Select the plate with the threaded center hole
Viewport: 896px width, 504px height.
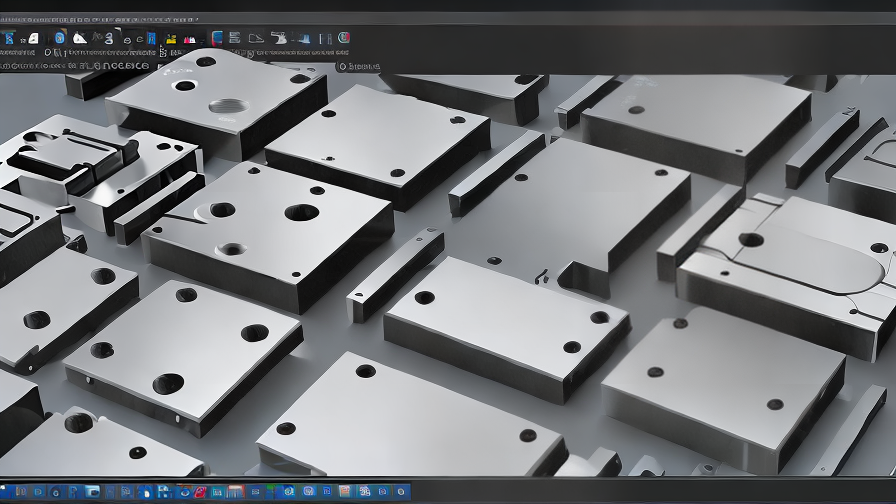[x=217, y=103]
